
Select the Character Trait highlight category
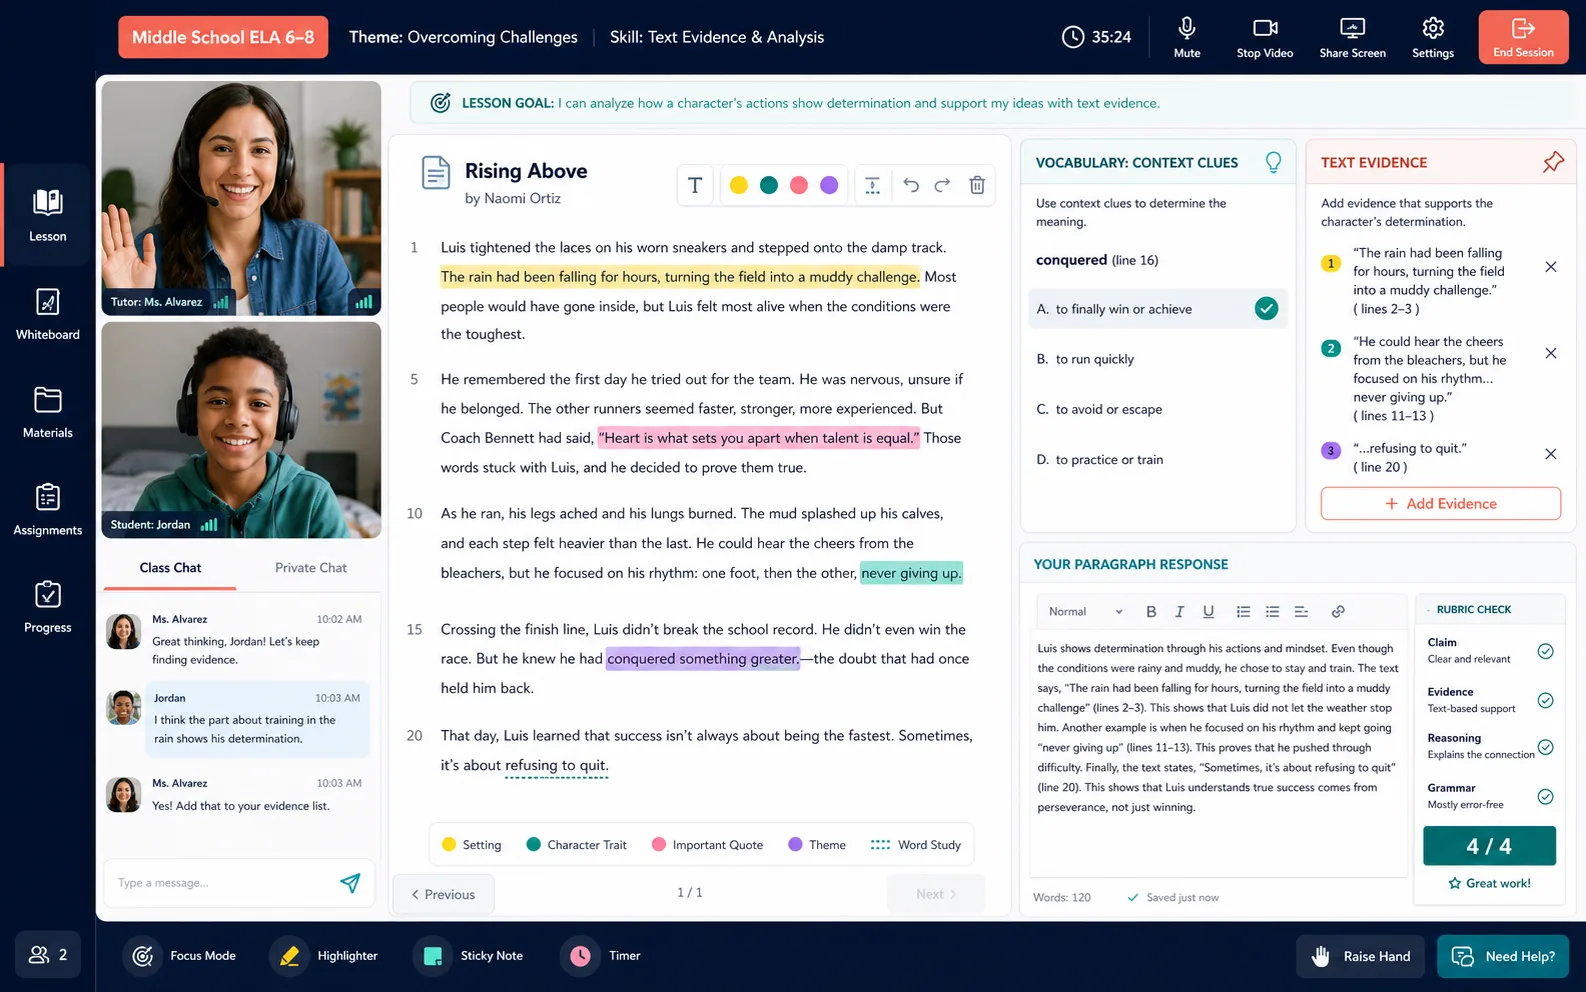coord(576,845)
